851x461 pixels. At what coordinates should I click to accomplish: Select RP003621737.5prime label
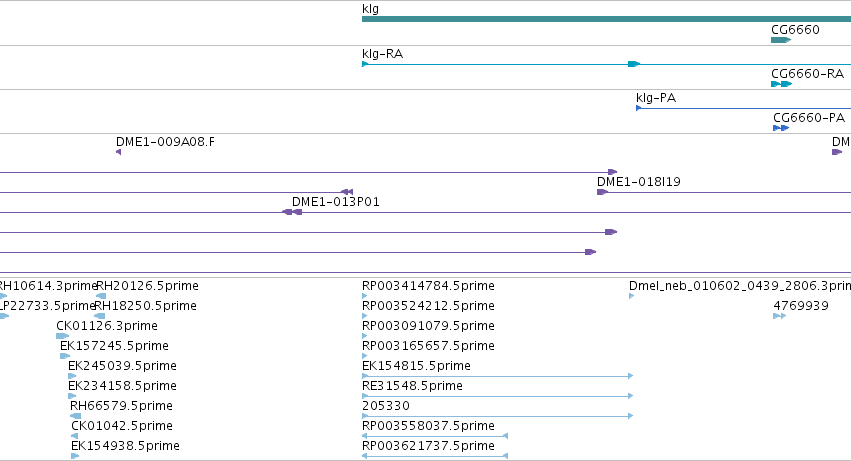point(428,446)
